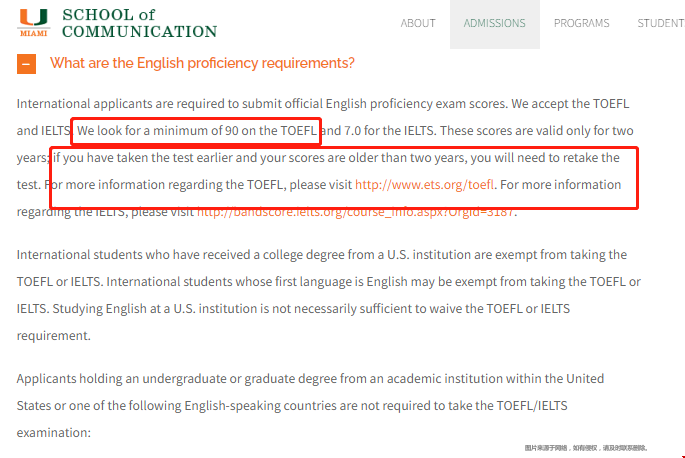Open the PROGRAMS navigation menu

click(x=581, y=23)
